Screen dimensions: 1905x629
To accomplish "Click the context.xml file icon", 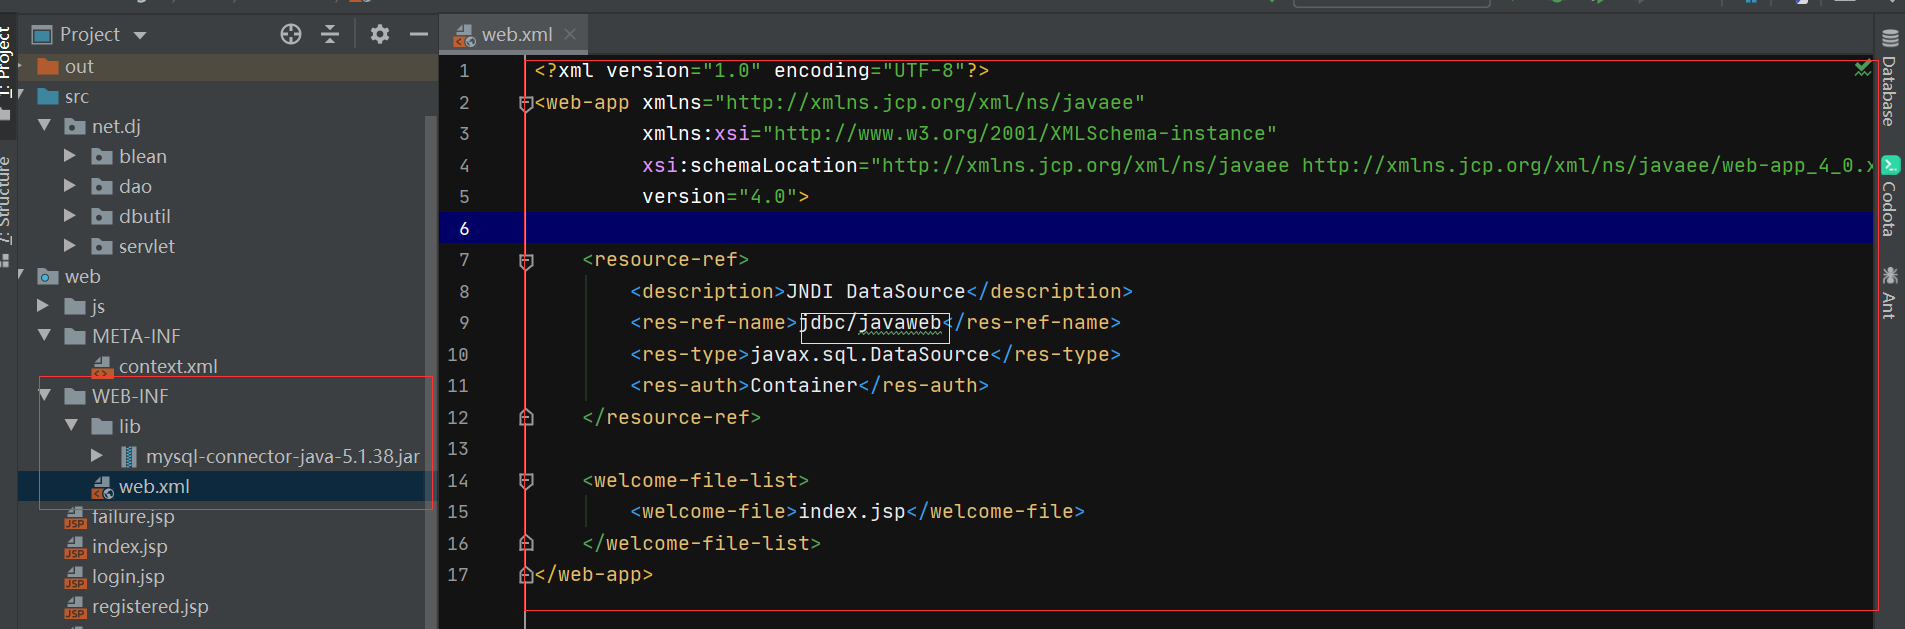I will coord(102,368).
